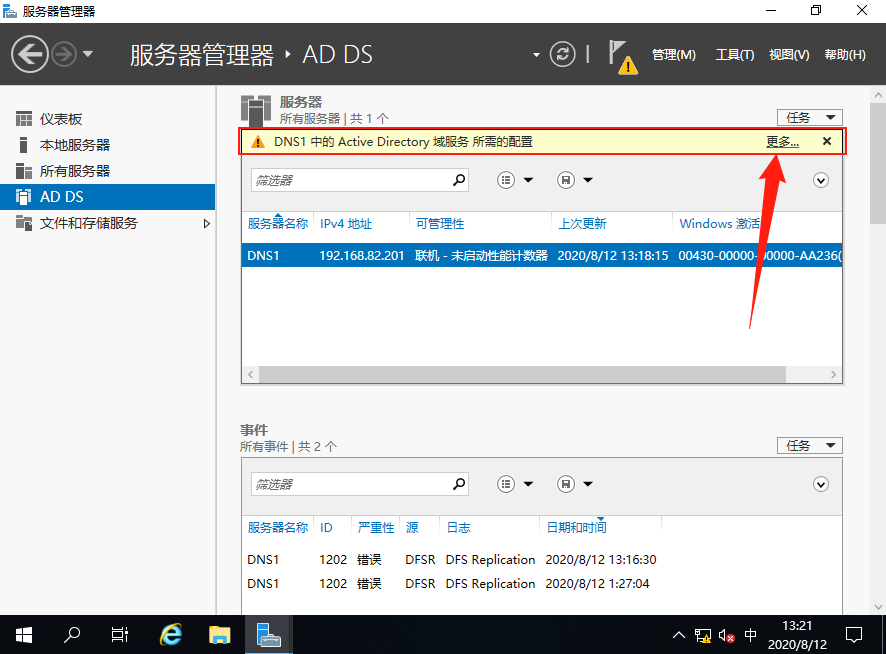Open dropdown next to 服务器 save query button
This screenshot has width=886, height=654.
click(588, 180)
